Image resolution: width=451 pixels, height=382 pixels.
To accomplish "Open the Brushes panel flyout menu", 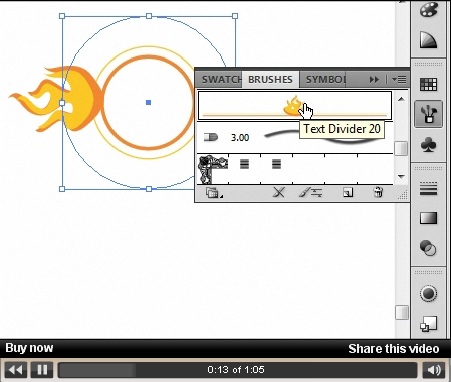I will coord(399,80).
